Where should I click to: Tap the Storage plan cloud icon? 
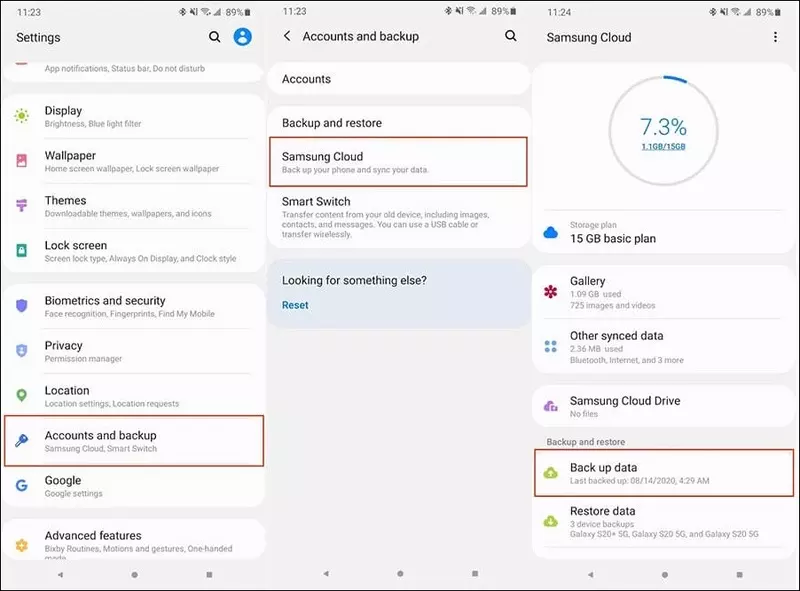(551, 233)
